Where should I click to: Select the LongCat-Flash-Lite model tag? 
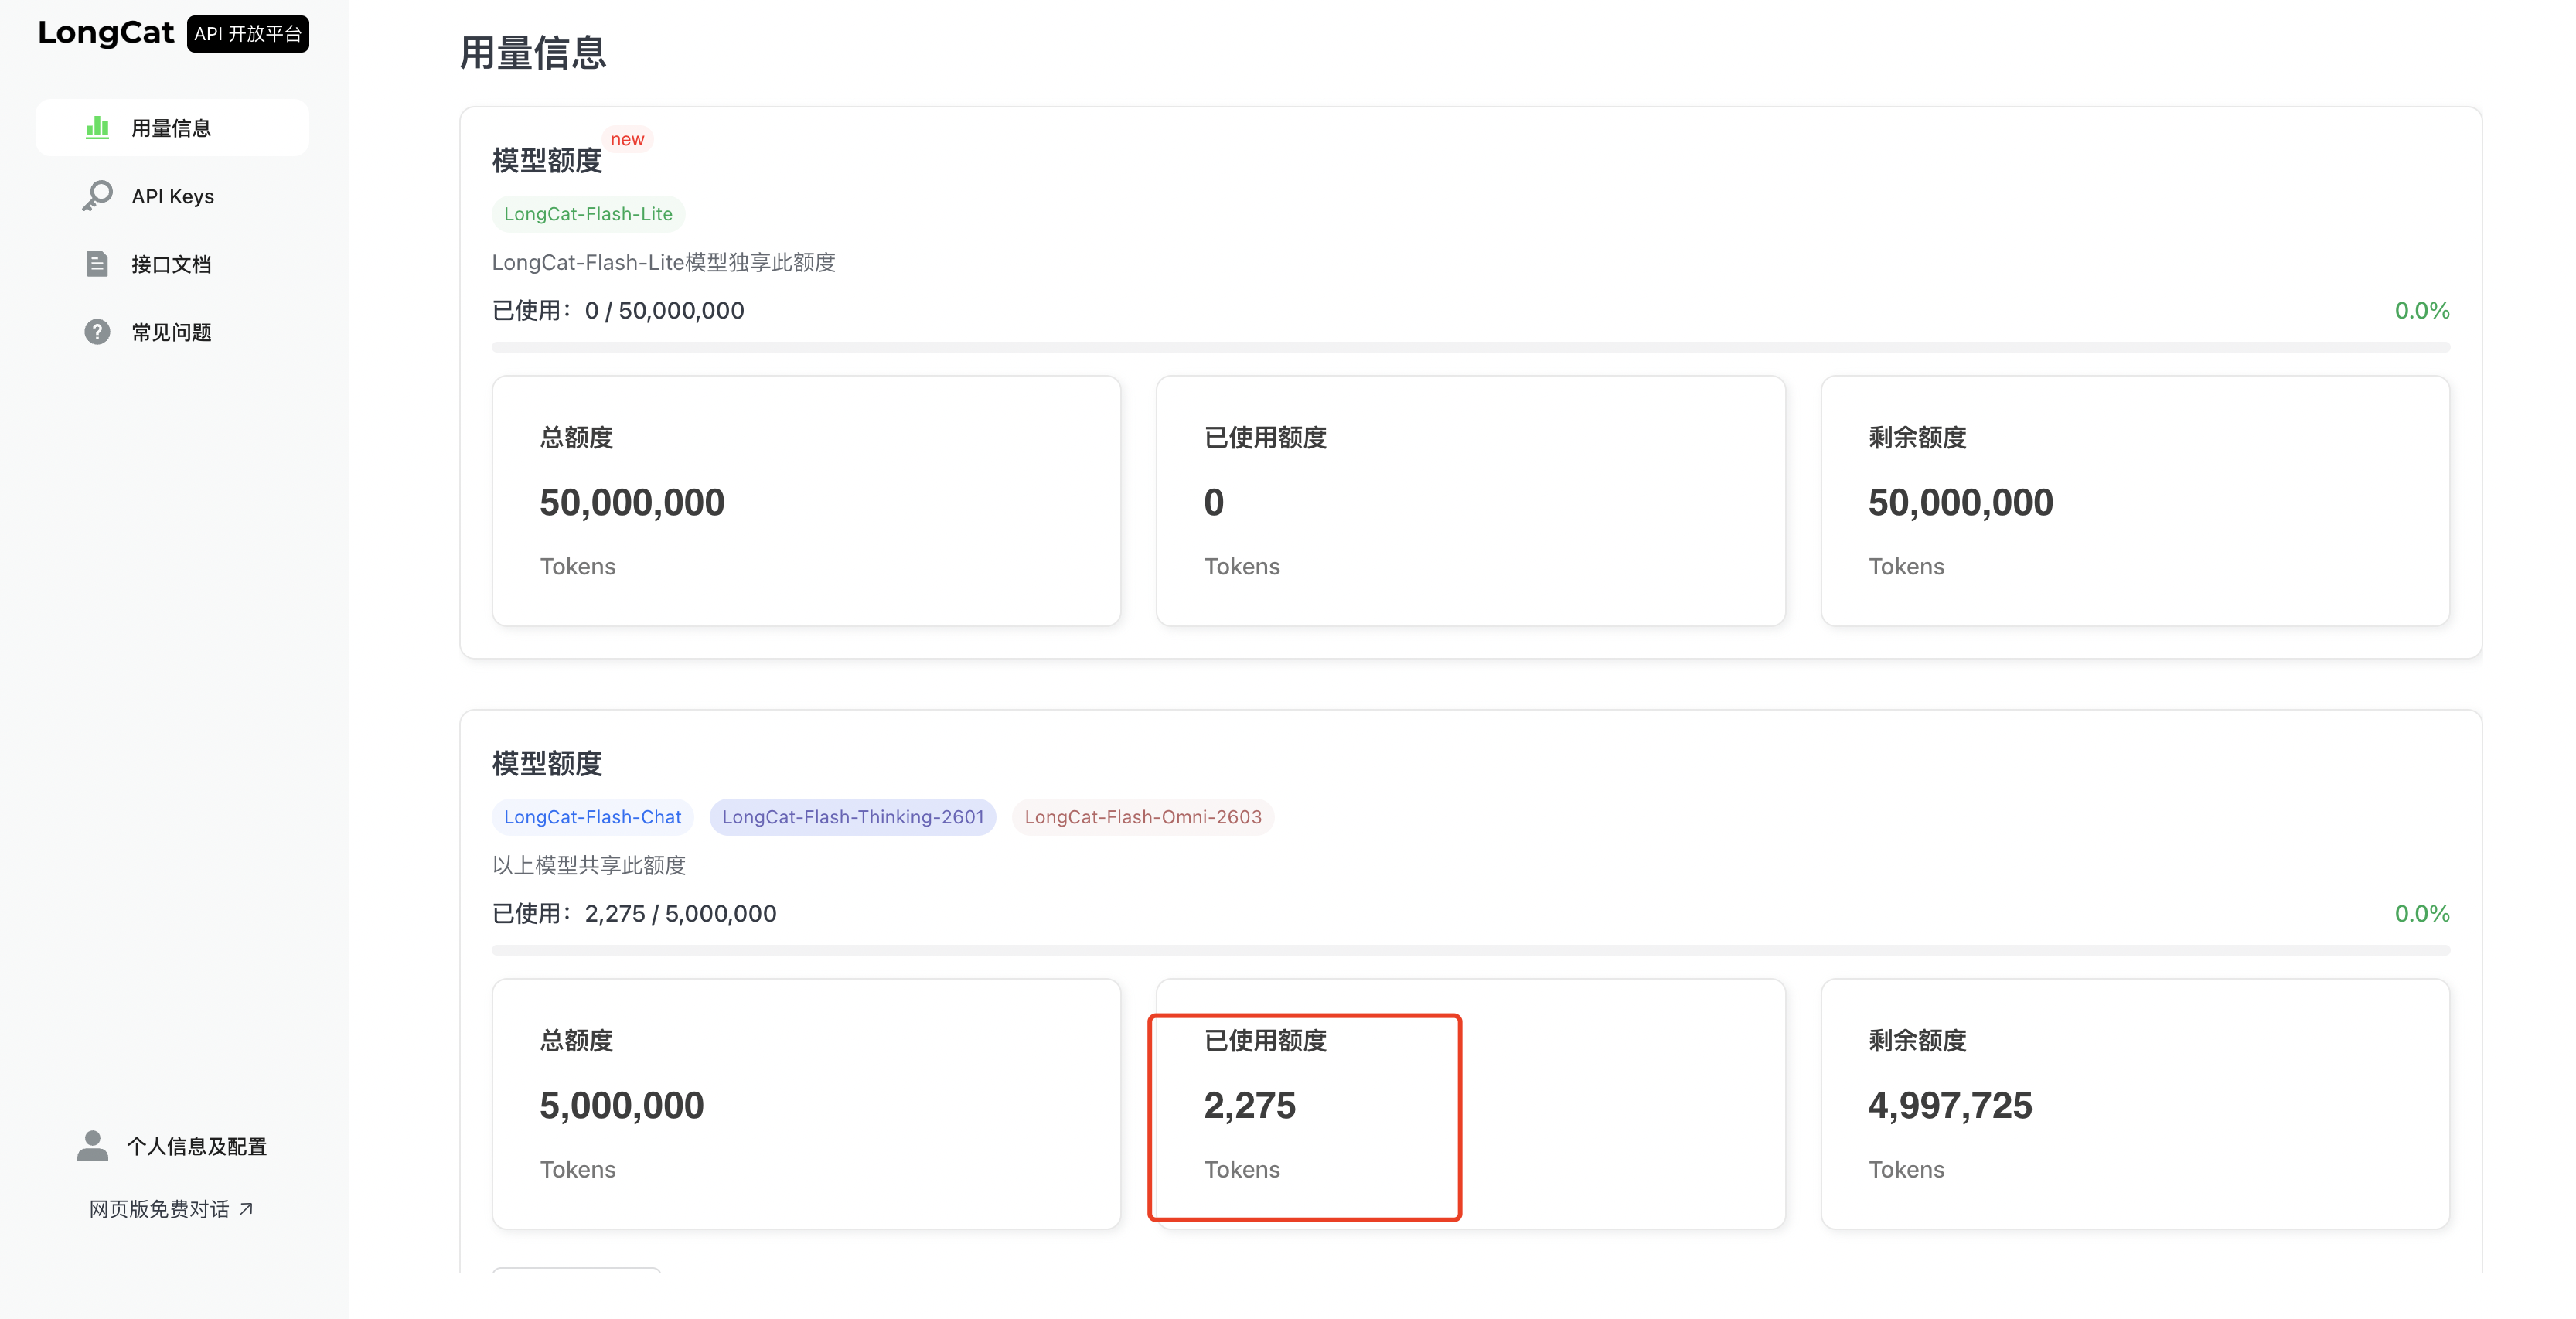tap(588, 214)
